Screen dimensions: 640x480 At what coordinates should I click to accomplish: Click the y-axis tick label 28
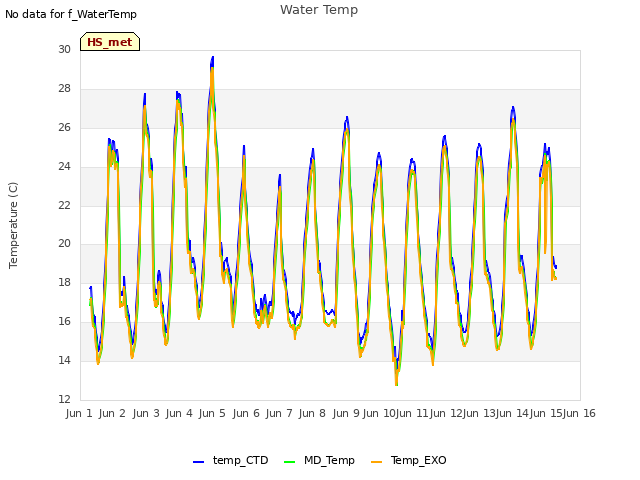coord(64,89)
